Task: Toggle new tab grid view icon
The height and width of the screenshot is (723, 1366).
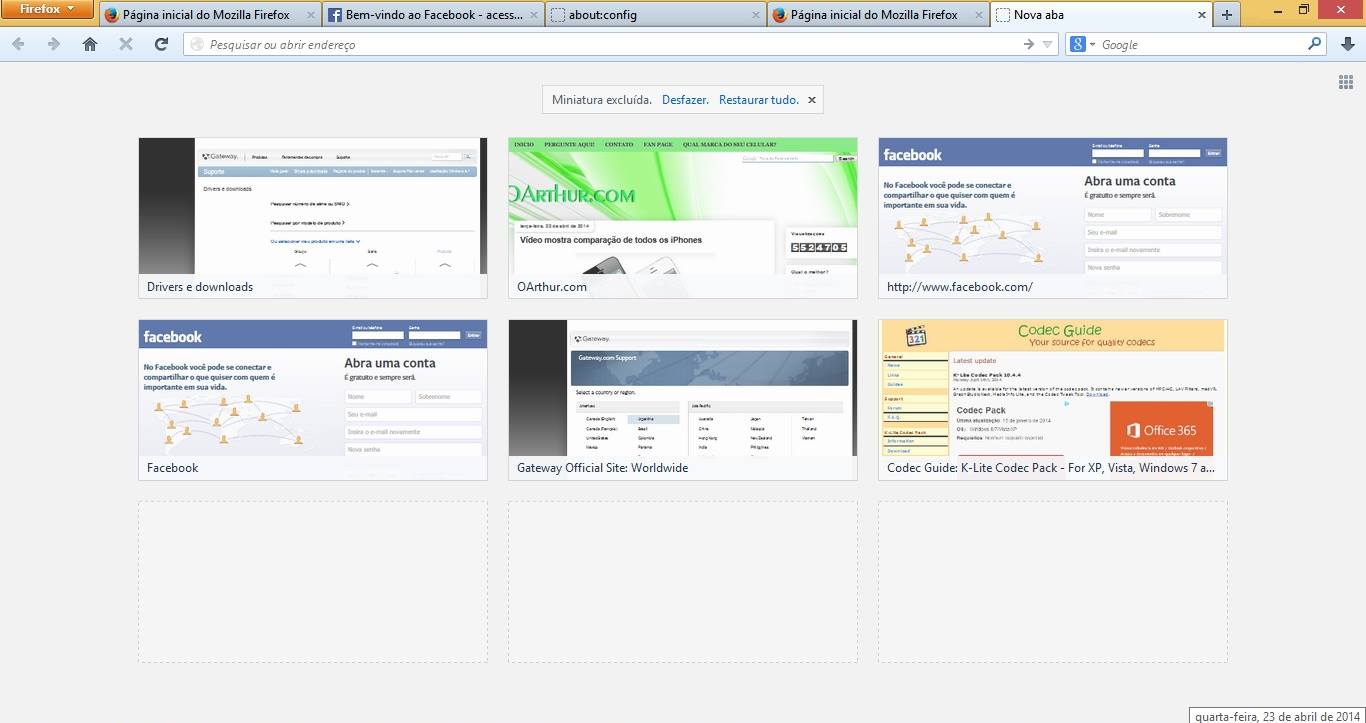Action: [1346, 82]
